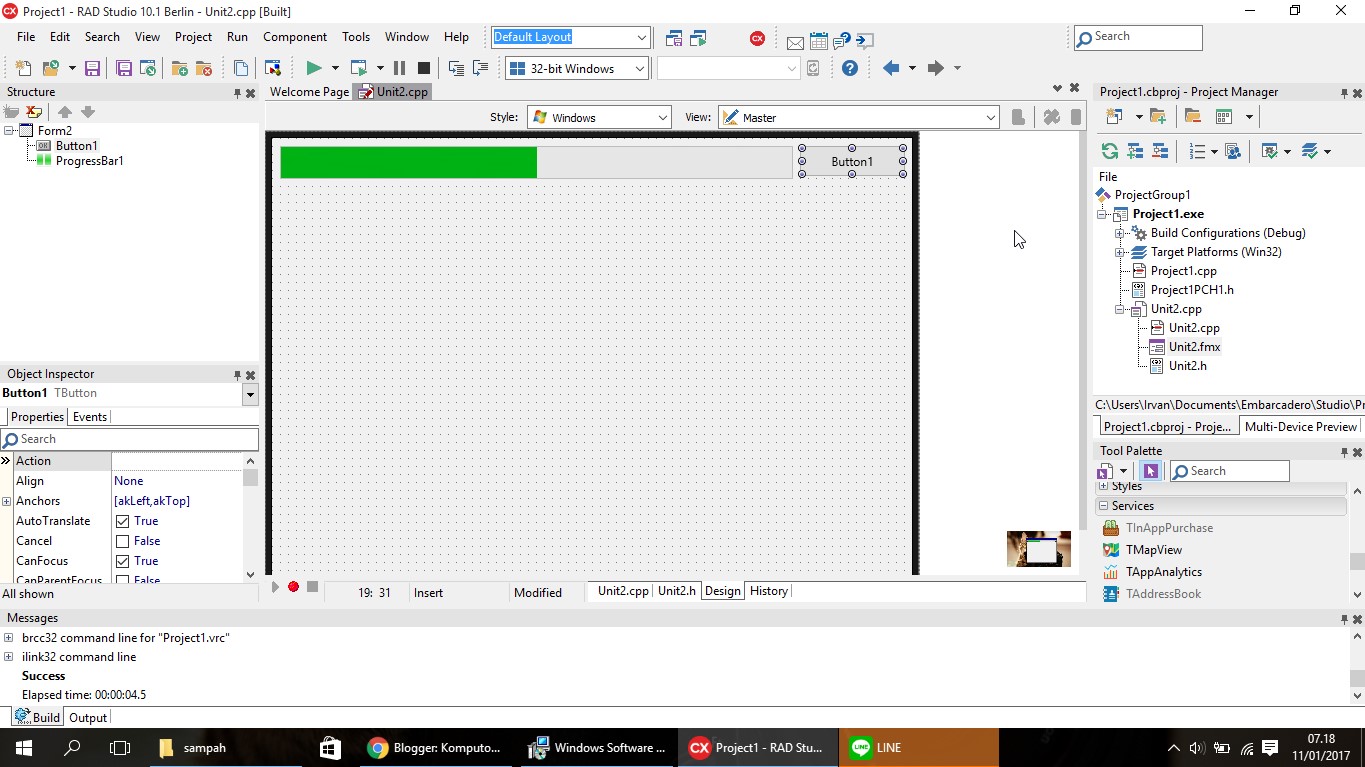Select Project1PCH1.h in Project Manager
This screenshot has width=1365, height=767.
1192,290
